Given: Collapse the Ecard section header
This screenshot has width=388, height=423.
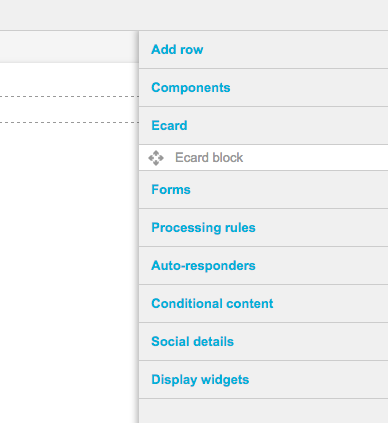Looking at the screenshot, I should click(169, 126).
